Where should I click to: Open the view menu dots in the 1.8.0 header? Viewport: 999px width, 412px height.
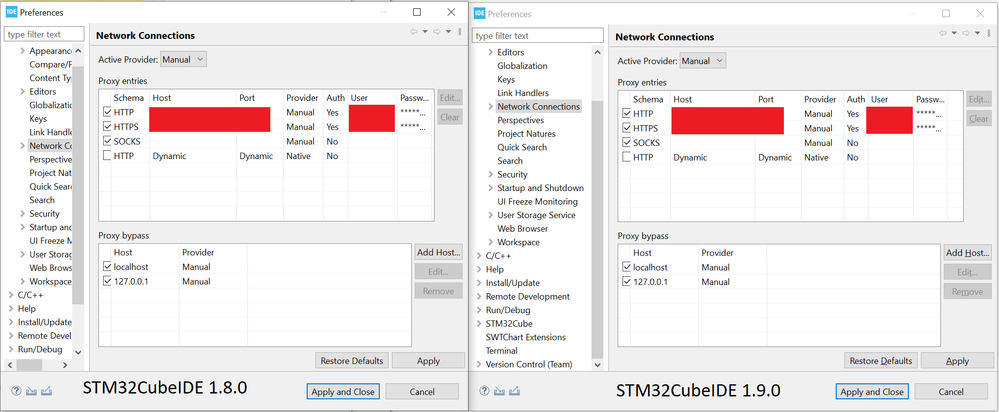click(x=460, y=31)
